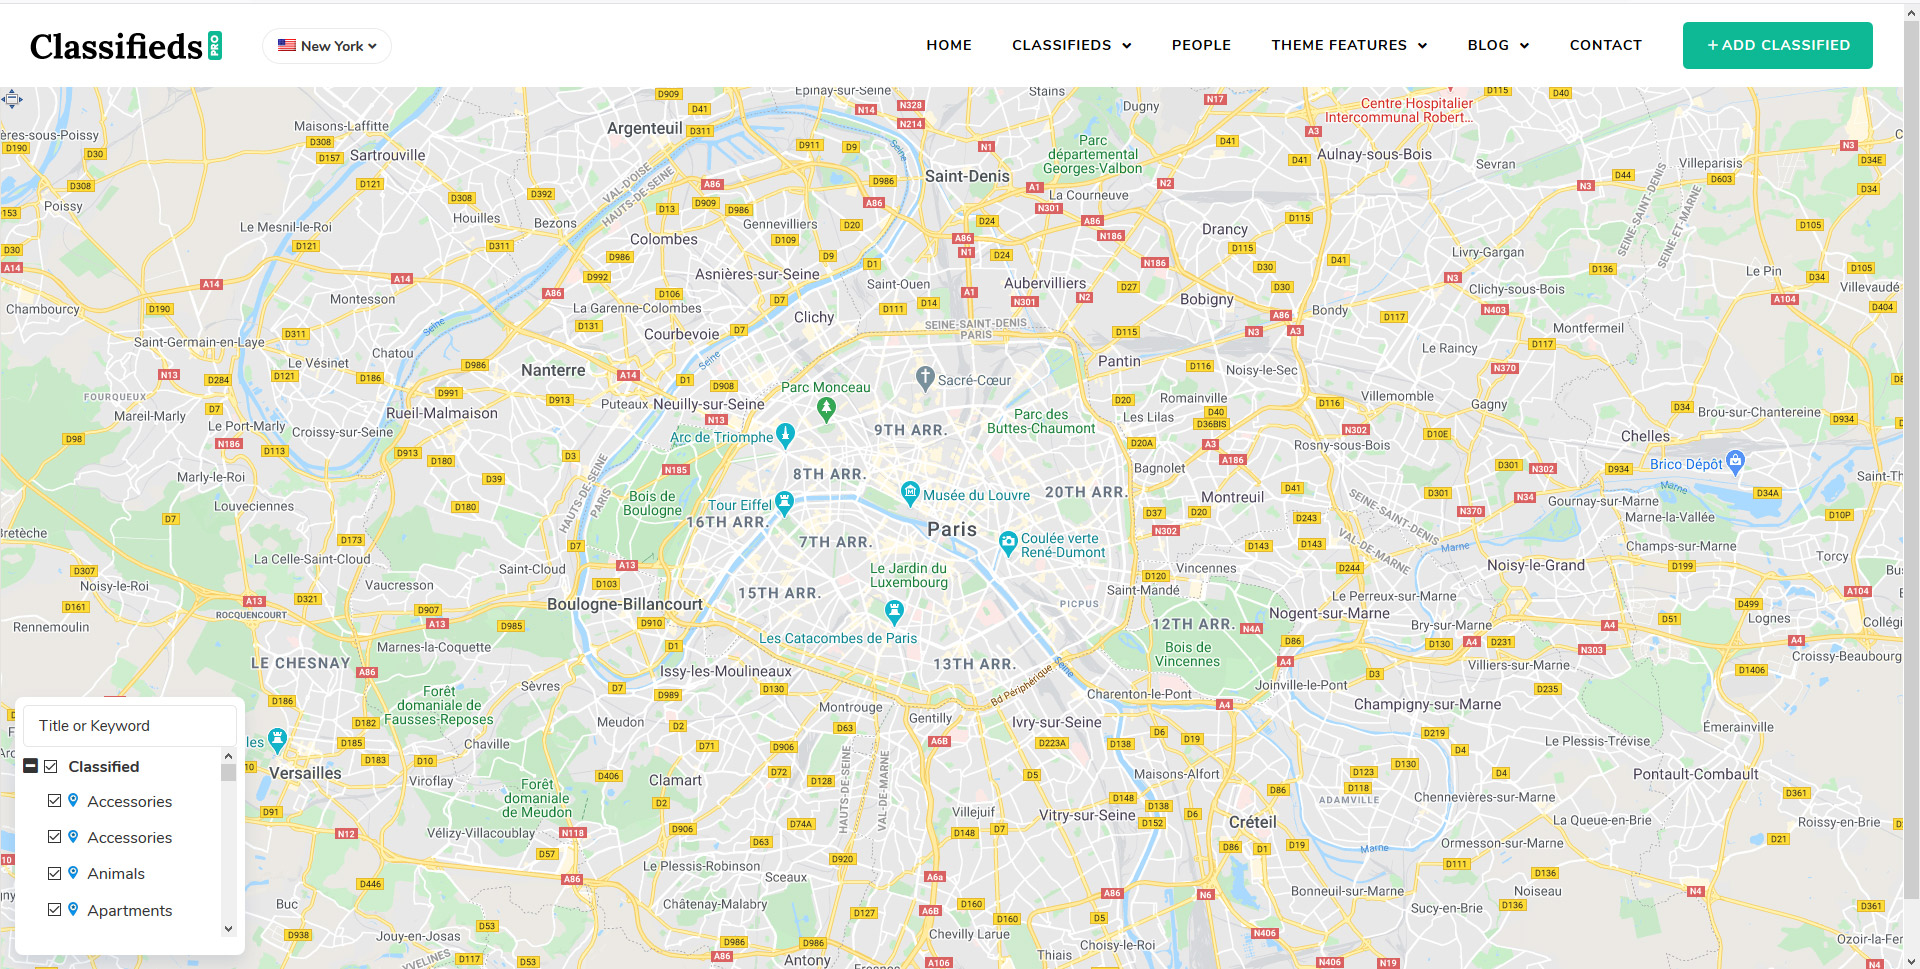Click the Parc Monceau green marker
The height and width of the screenshot is (969, 1920).
pyautogui.click(x=826, y=408)
